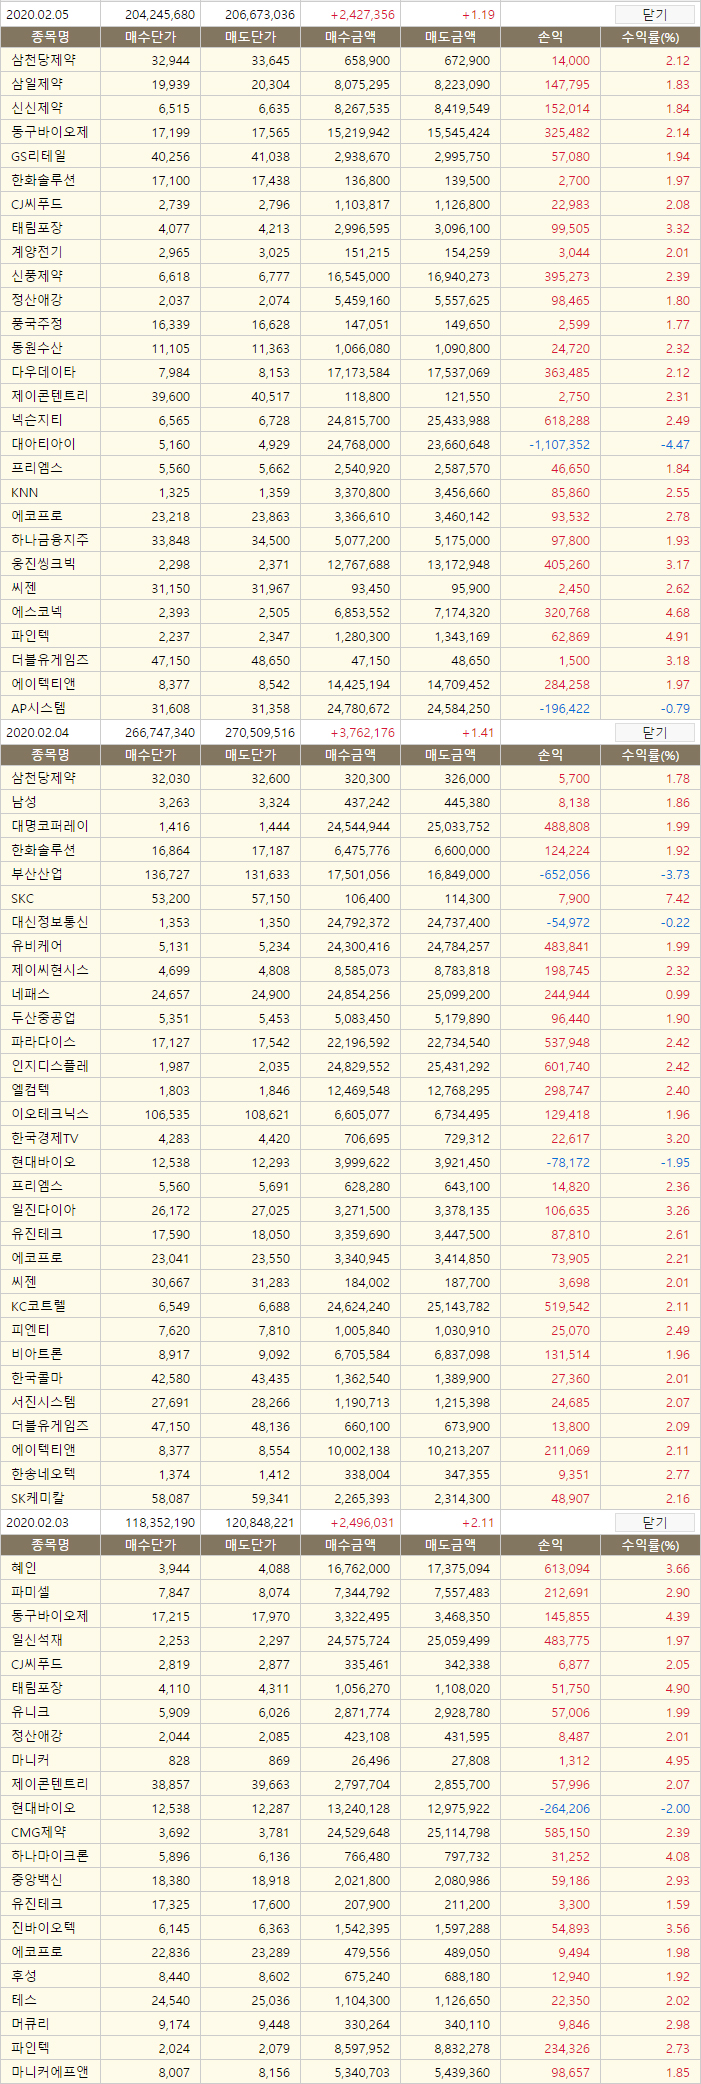Select the 남성 stock name
The image size is (701, 2084).
tap(24, 802)
